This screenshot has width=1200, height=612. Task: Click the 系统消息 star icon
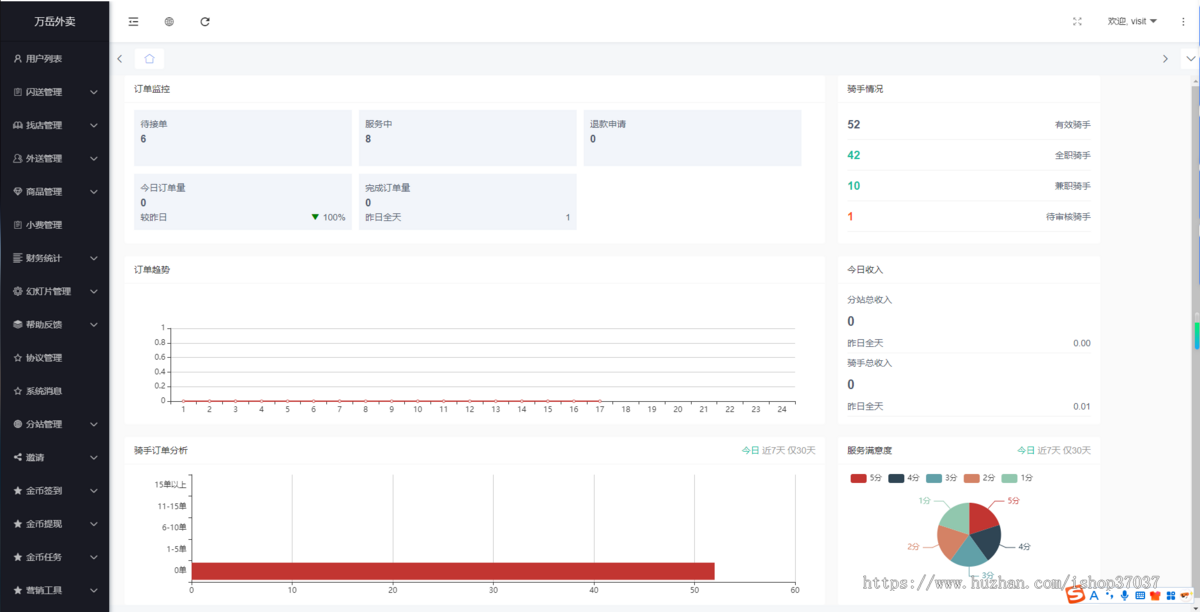[18, 391]
